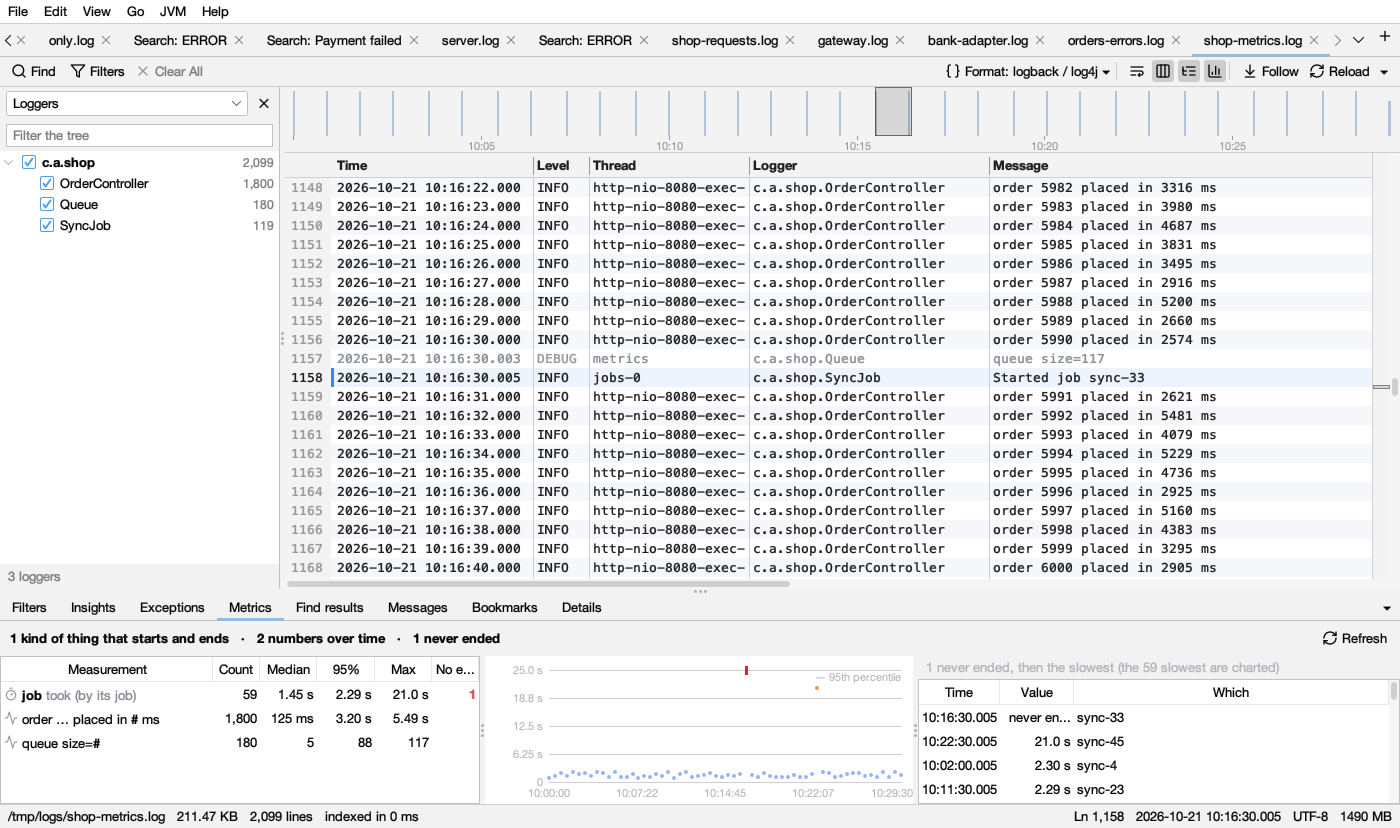
Task: Uncheck the OrderController checkbox
Action: tap(47, 183)
